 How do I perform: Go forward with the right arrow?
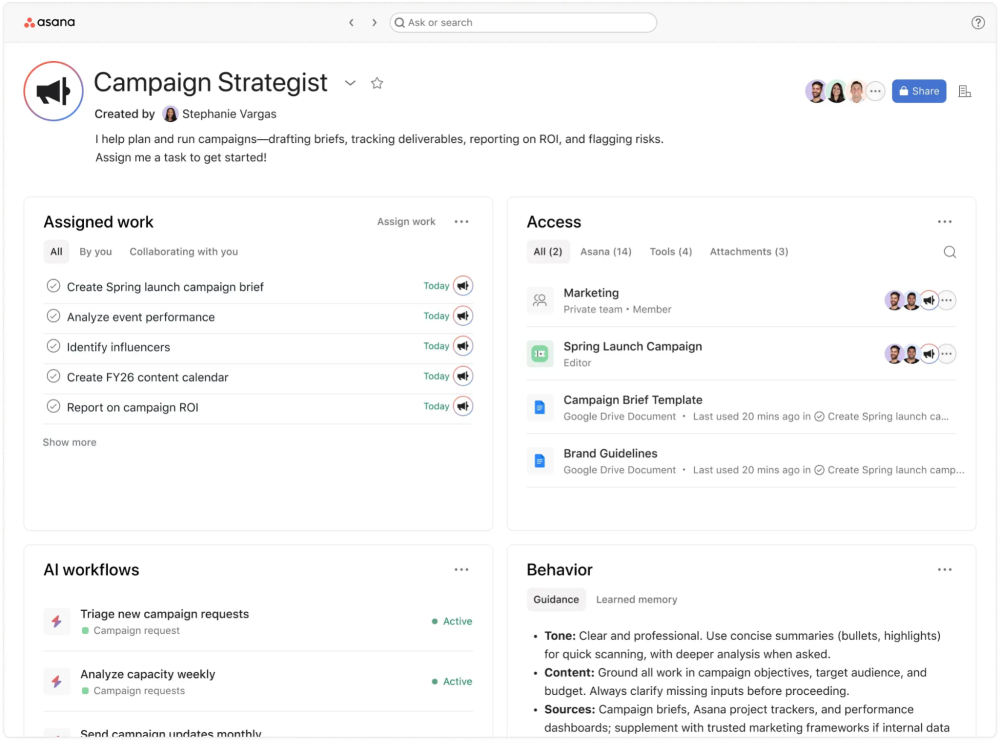coord(374,22)
